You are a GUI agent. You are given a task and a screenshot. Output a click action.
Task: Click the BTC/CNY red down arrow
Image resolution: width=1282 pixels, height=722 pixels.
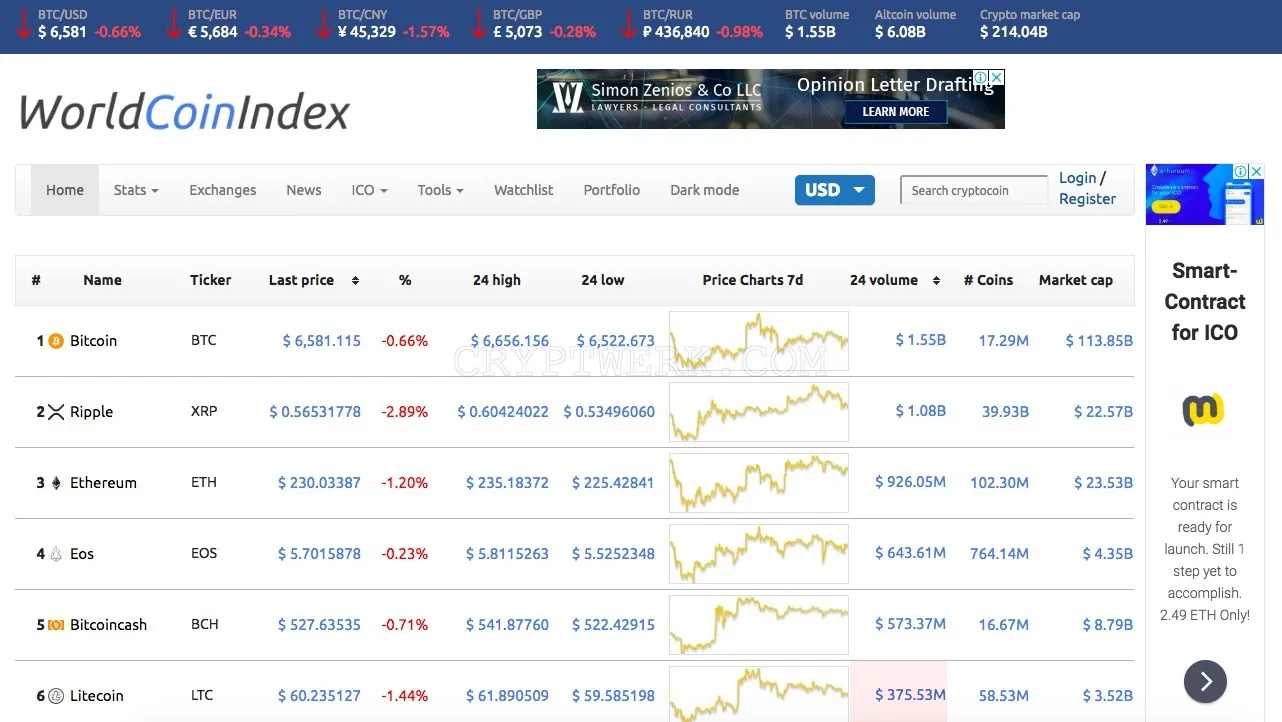coord(323,24)
